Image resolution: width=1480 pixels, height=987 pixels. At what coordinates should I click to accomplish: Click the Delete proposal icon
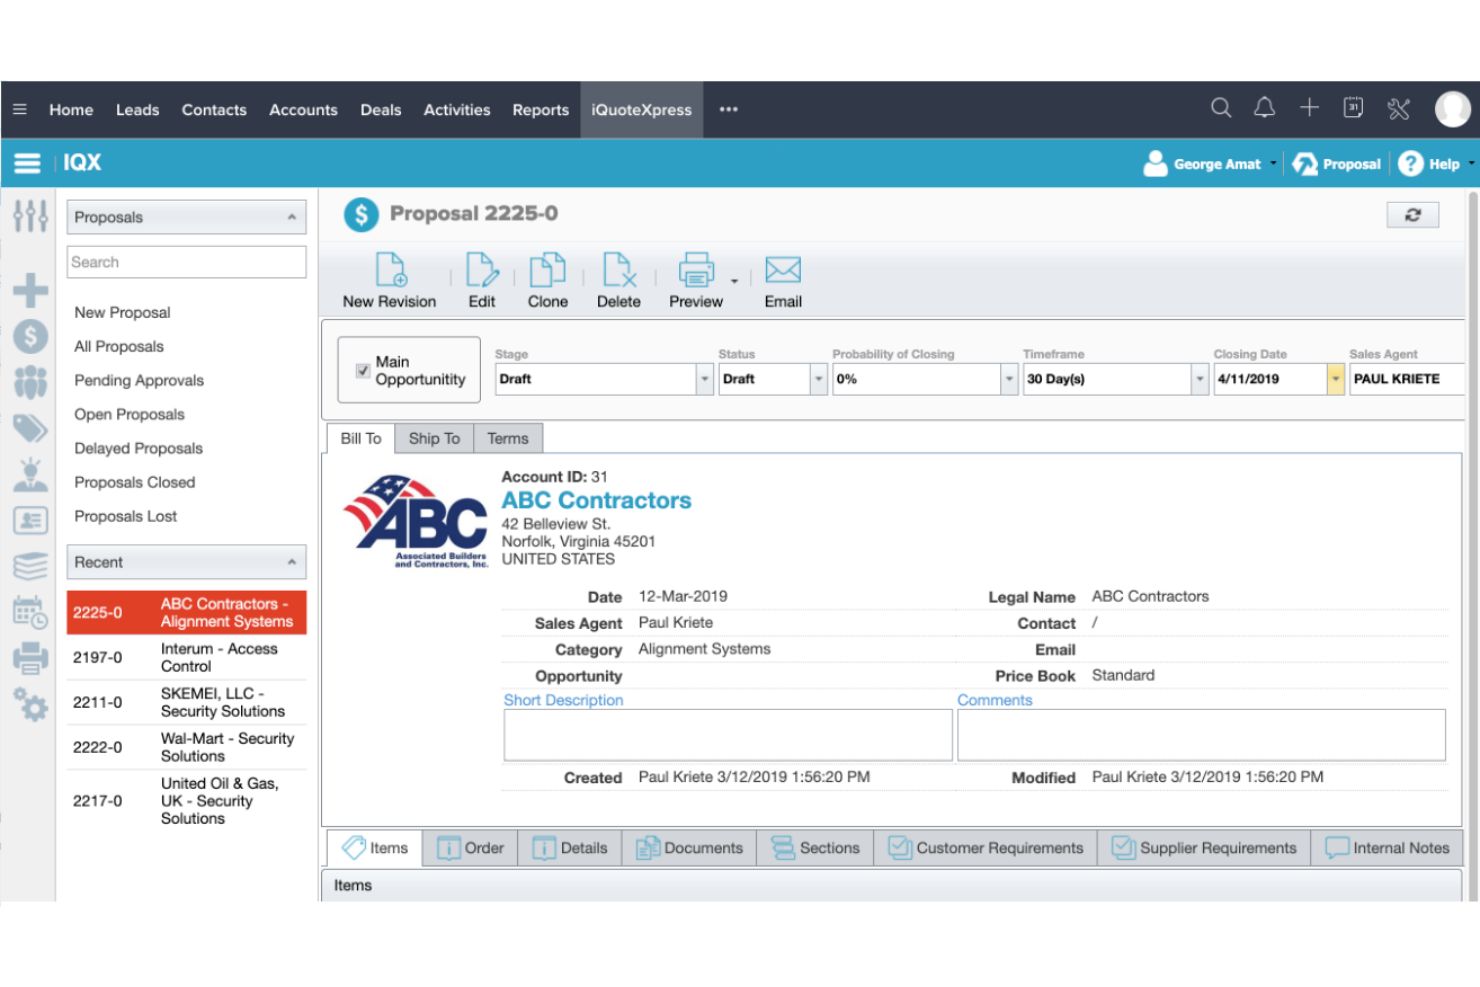tap(619, 278)
